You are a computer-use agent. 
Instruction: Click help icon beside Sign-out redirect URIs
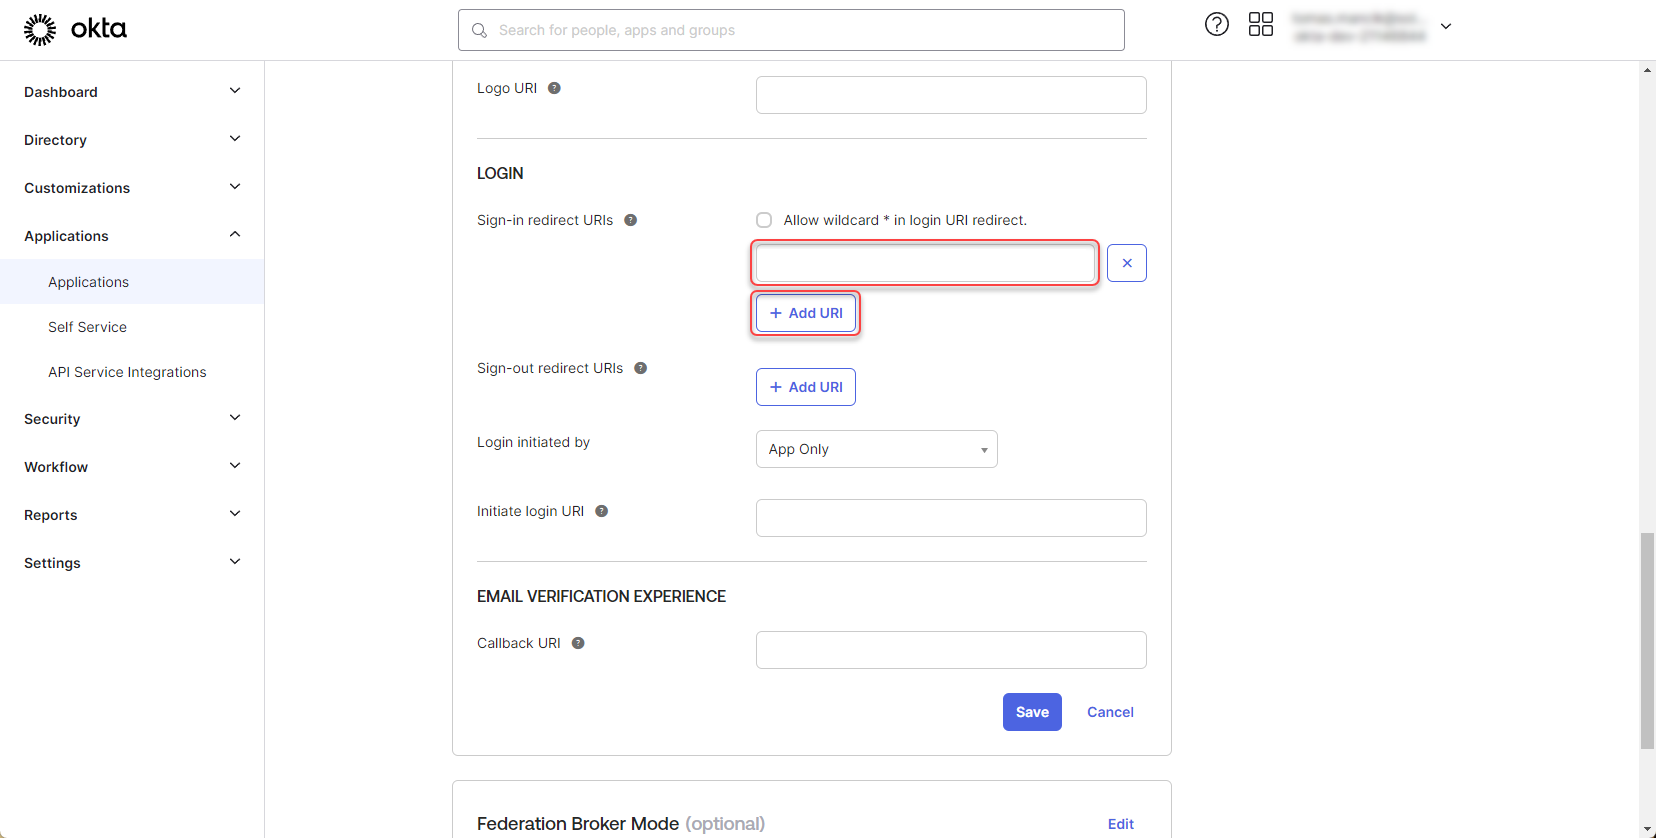coord(640,368)
